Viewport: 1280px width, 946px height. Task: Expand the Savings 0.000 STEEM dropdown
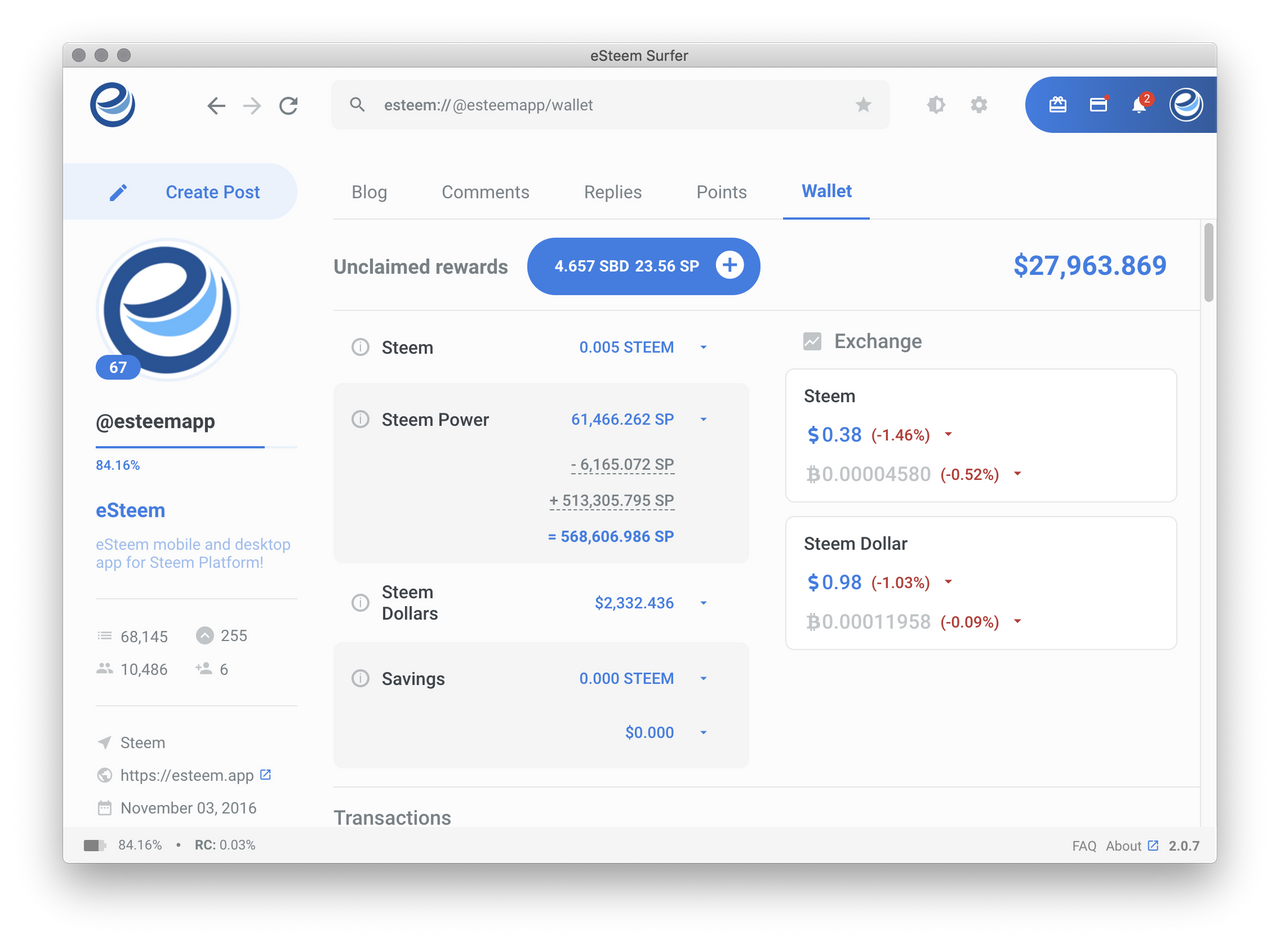(703, 679)
